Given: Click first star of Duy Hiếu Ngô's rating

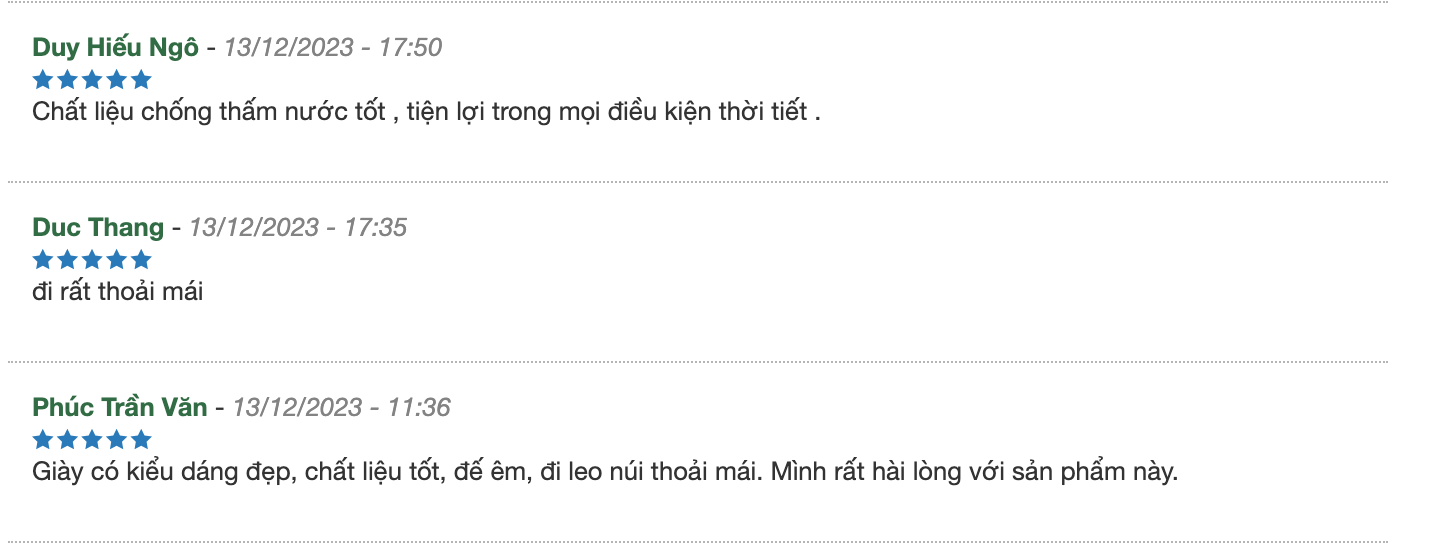Looking at the screenshot, I should pyautogui.click(x=43, y=80).
